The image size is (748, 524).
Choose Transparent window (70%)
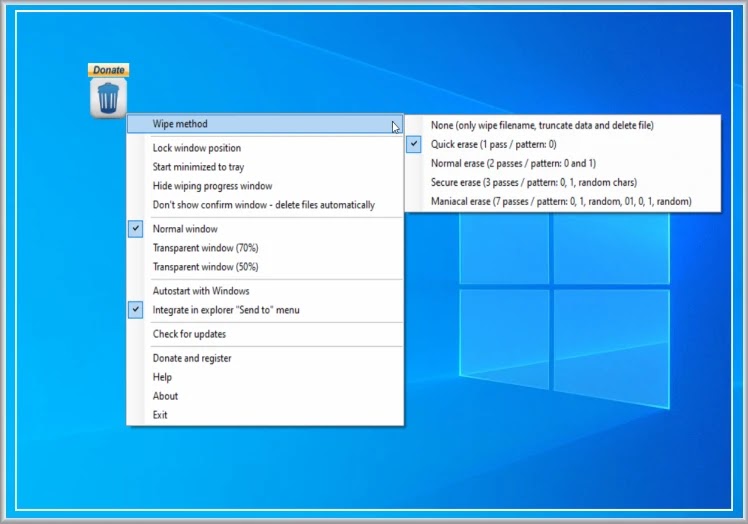tap(265, 248)
